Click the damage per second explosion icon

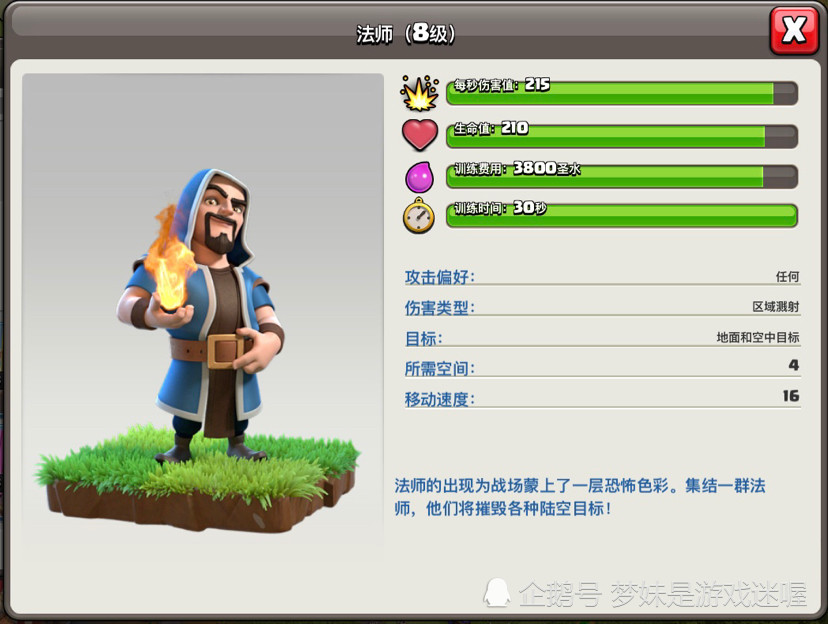coord(419,93)
